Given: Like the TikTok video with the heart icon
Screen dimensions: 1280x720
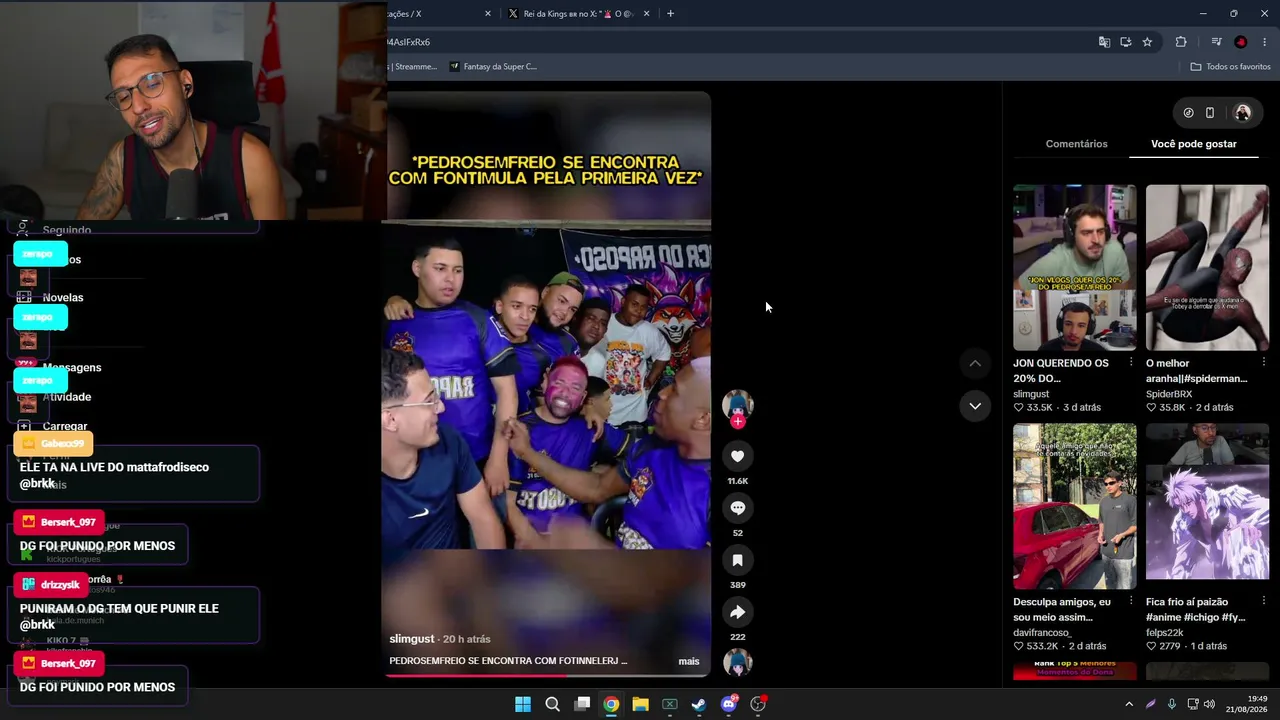Looking at the screenshot, I should click(x=737, y=456).
